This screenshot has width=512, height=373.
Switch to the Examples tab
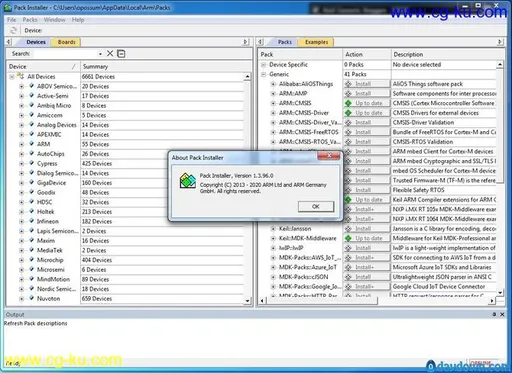(316, 42)
